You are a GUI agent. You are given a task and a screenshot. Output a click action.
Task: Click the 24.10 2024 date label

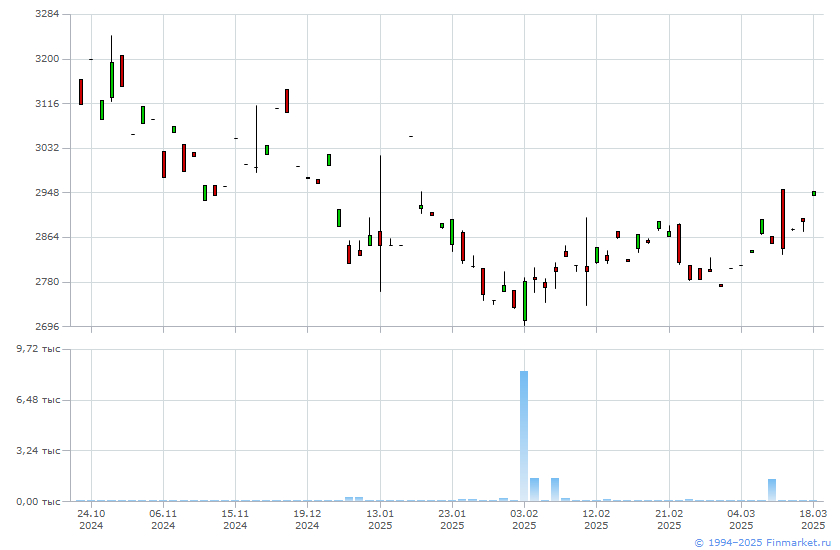click(x=91, y=518)
